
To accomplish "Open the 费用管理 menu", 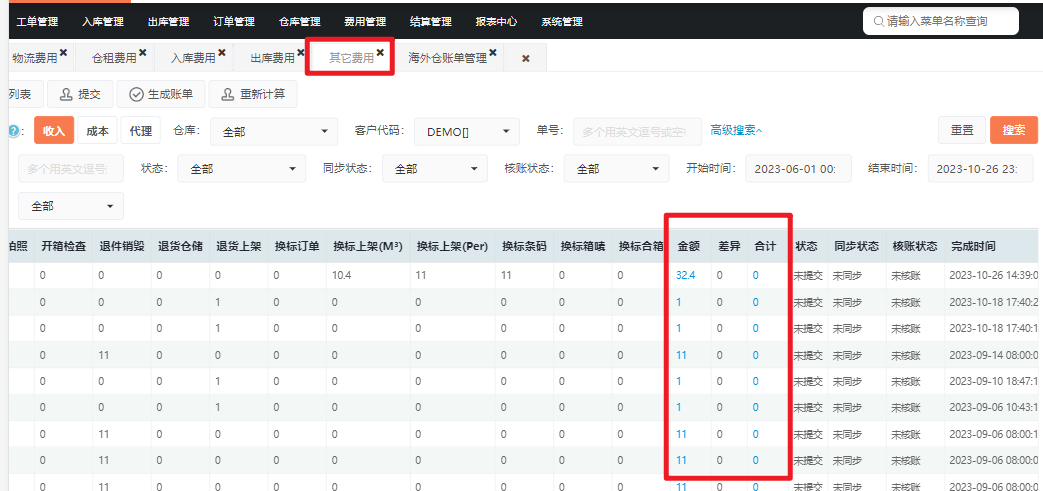I will coord(365,22).
